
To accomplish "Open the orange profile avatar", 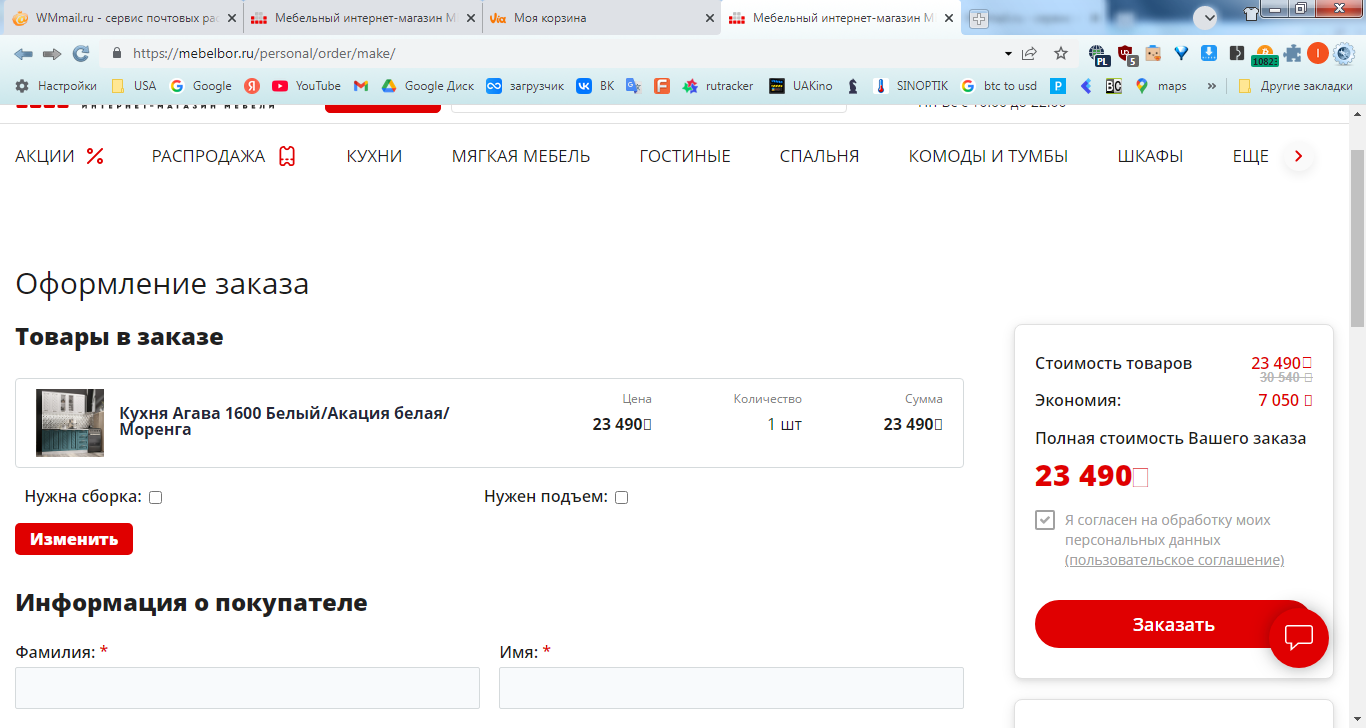I will [x=1318, y=53].
